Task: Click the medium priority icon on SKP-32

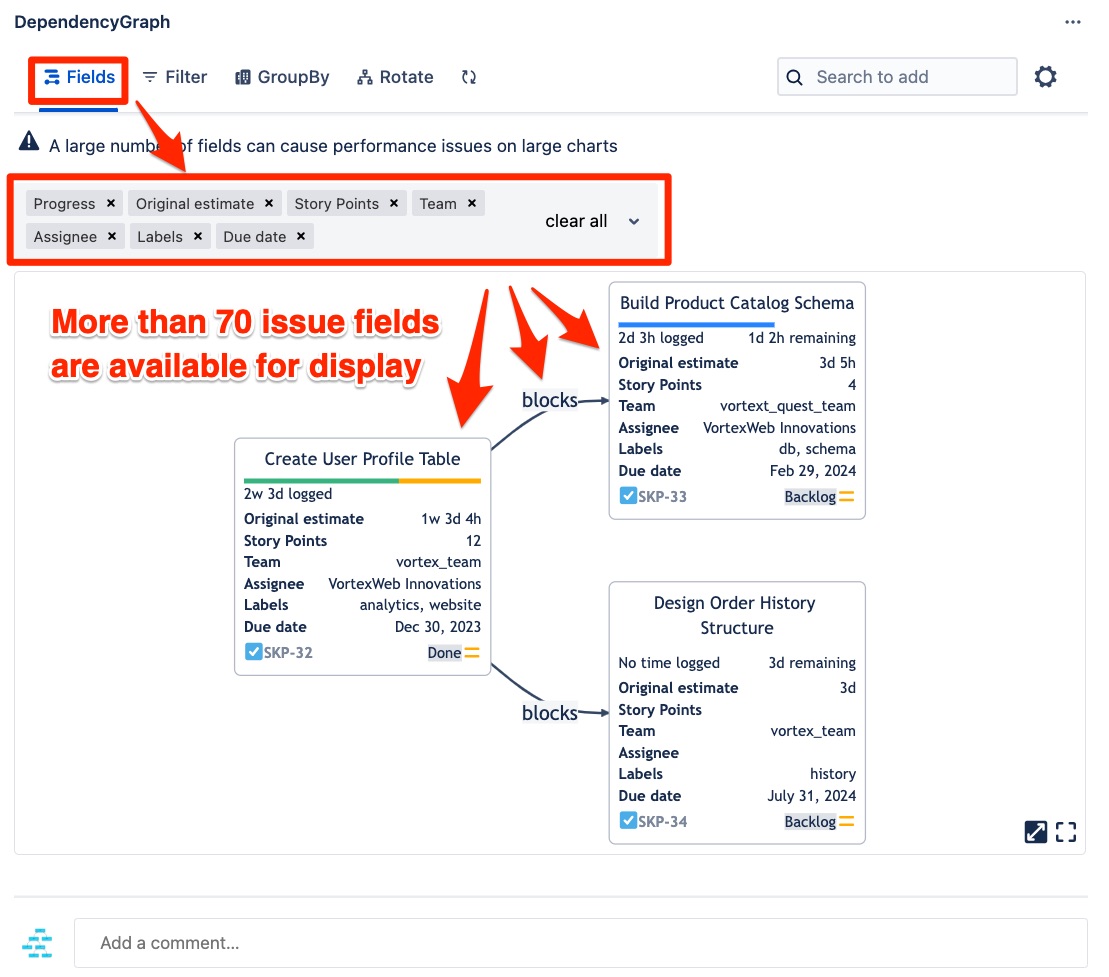Action: (x=472, y=653)
